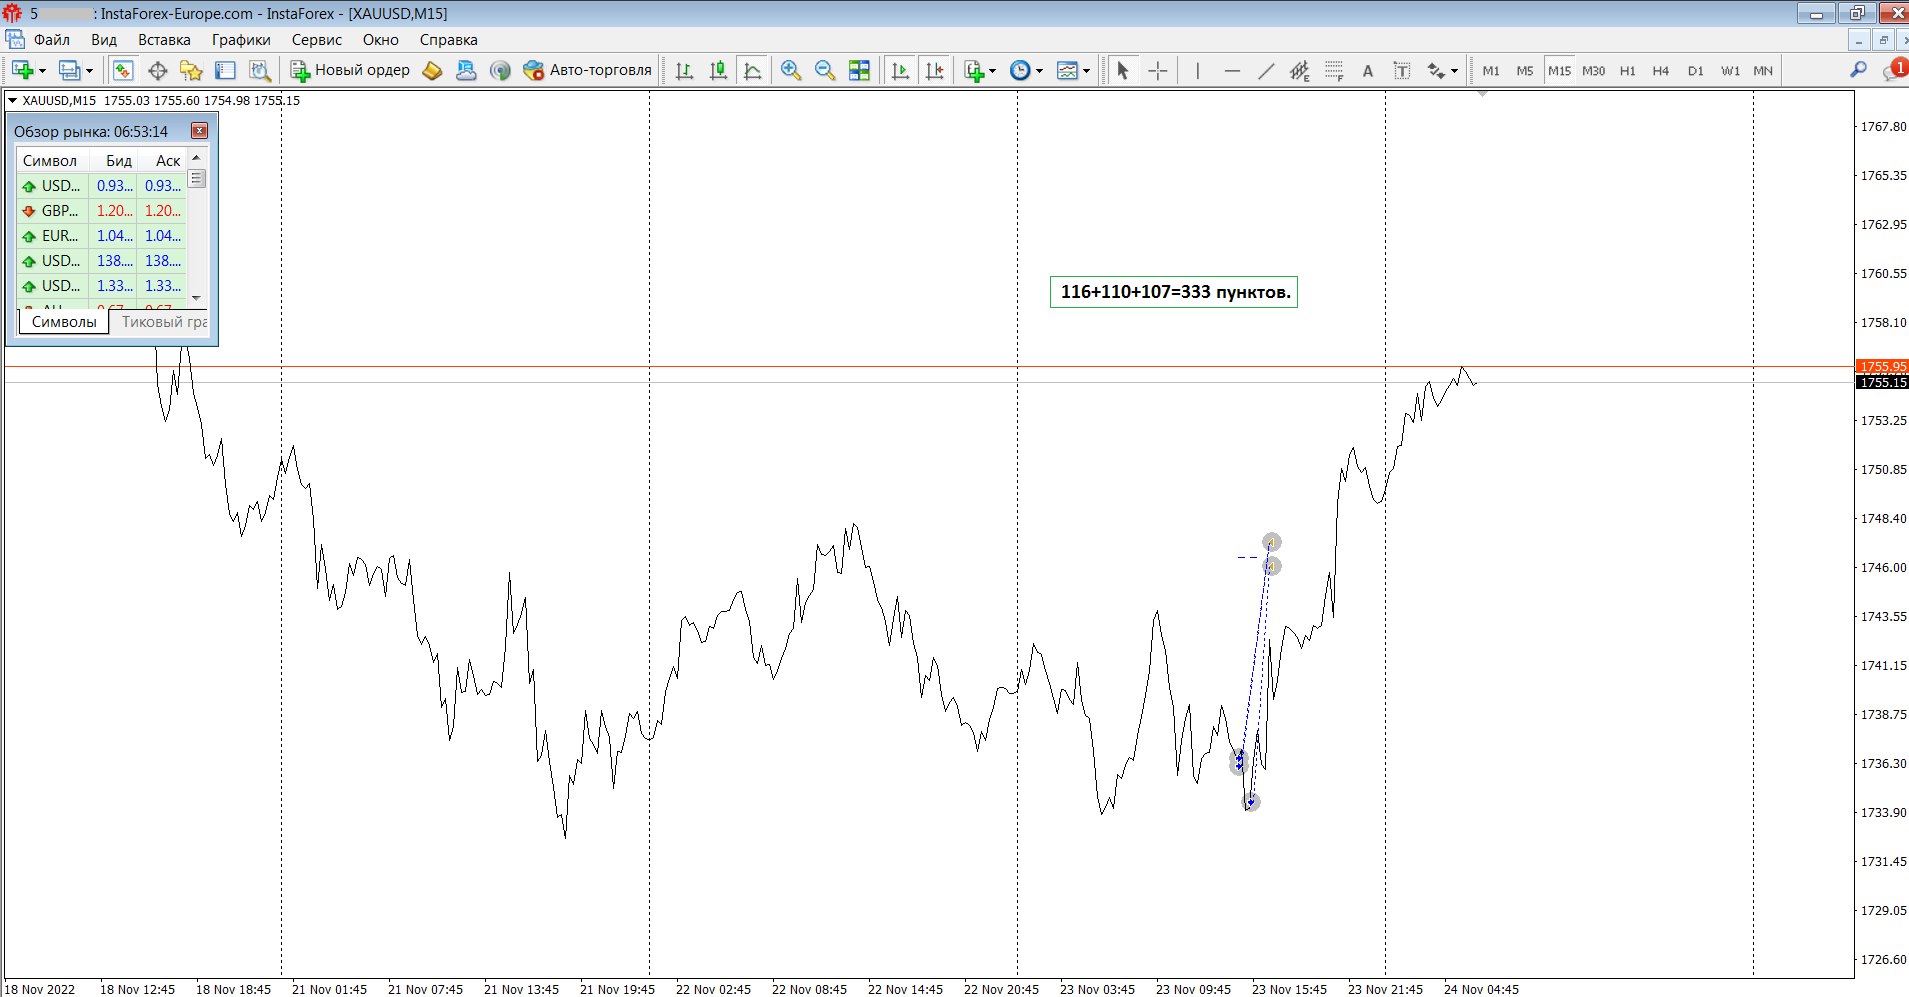
Task: Zoom out of the chart
Action: pos(824,70)
